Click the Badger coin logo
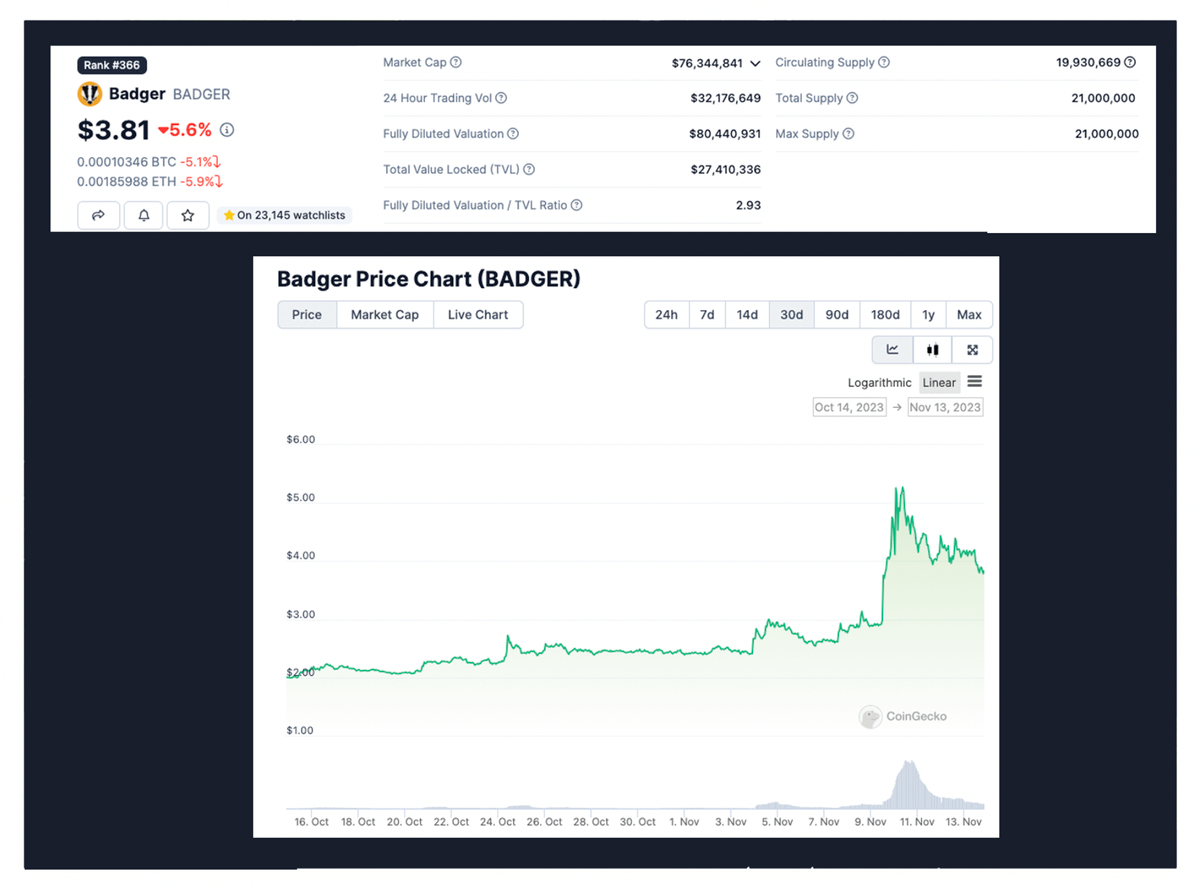1200x888 pixels. (x=90, y=94)
